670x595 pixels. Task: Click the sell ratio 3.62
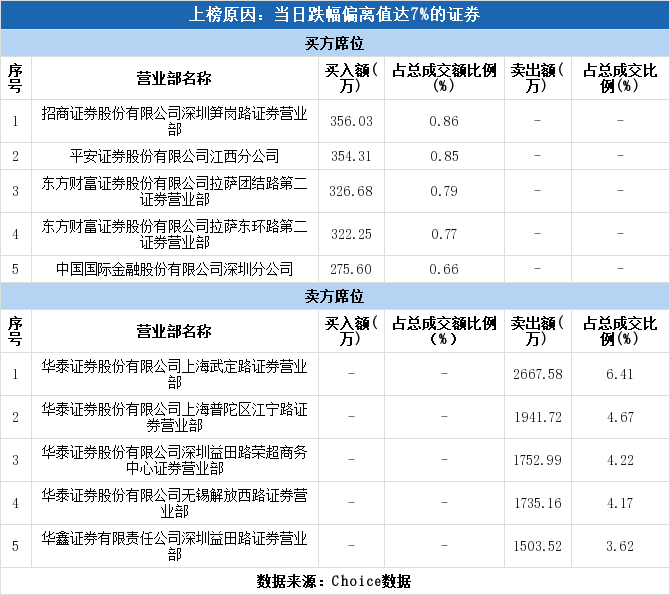(620, 546)
